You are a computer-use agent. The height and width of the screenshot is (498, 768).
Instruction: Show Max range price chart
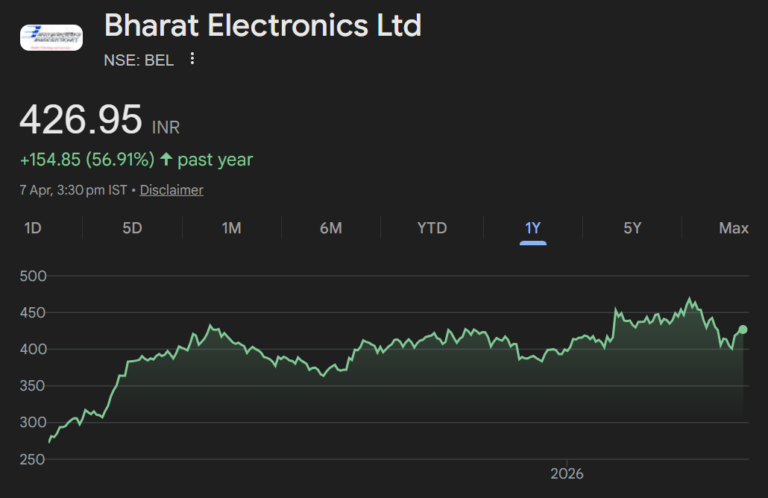(x=734, y=228)
